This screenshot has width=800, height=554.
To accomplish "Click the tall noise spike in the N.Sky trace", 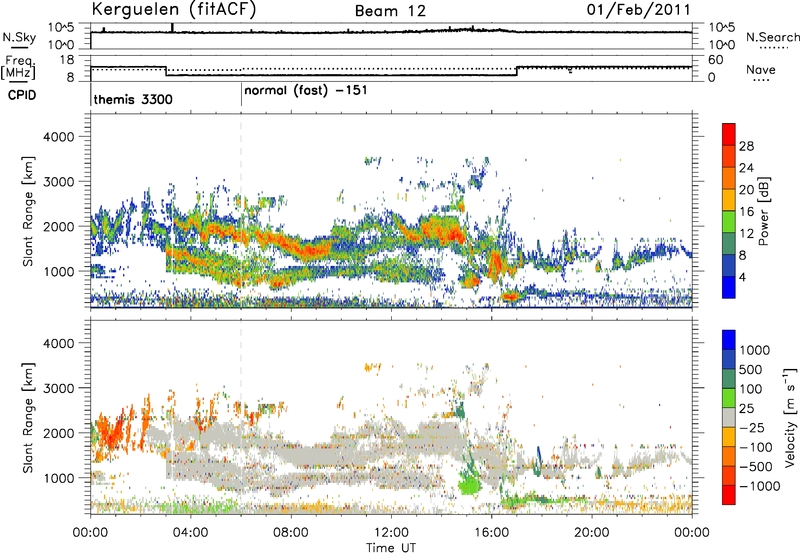I will [172, 28].
